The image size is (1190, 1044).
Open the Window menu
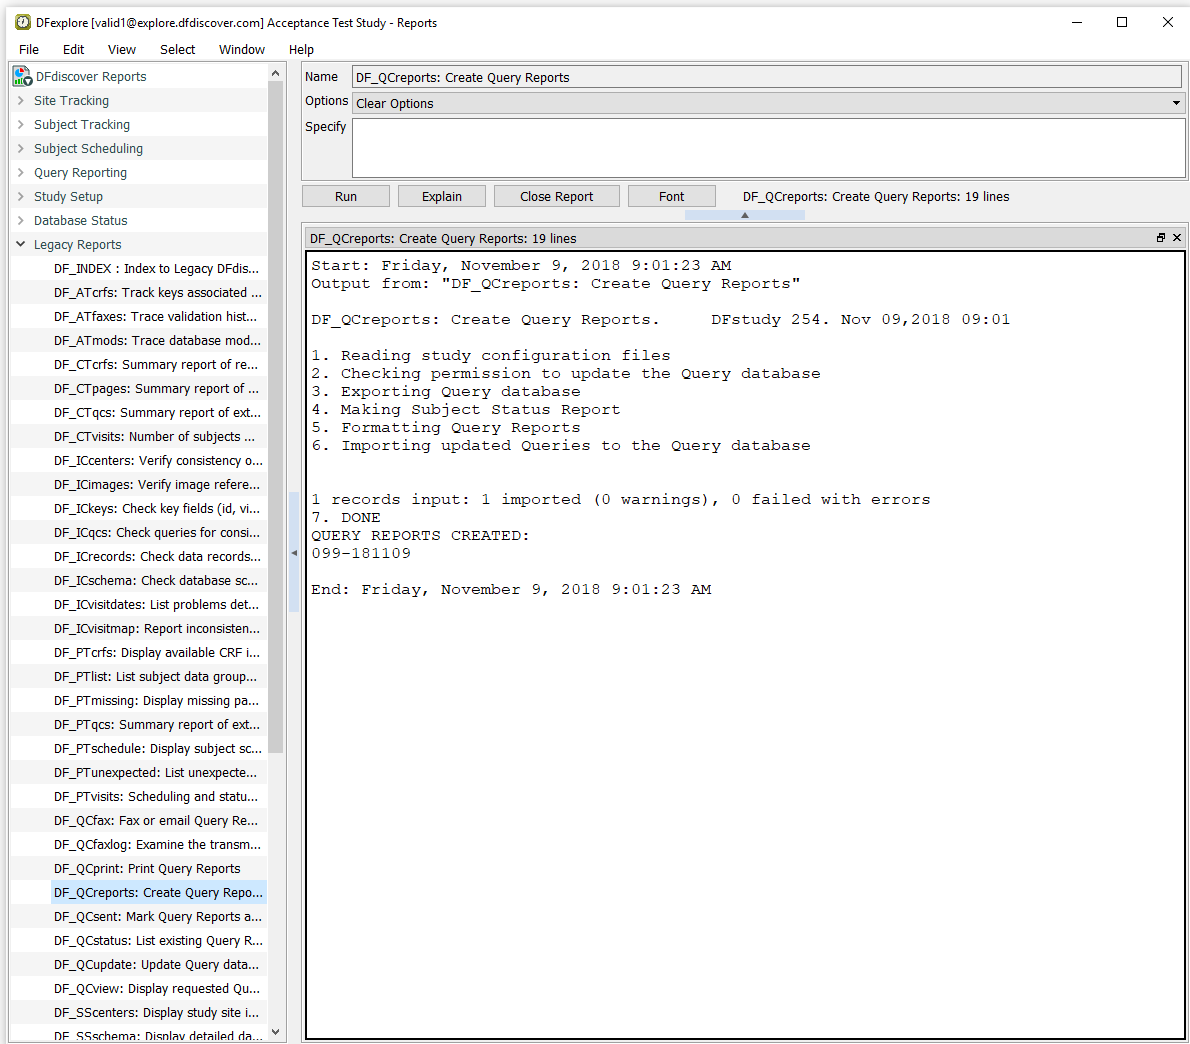pos(241,49)
